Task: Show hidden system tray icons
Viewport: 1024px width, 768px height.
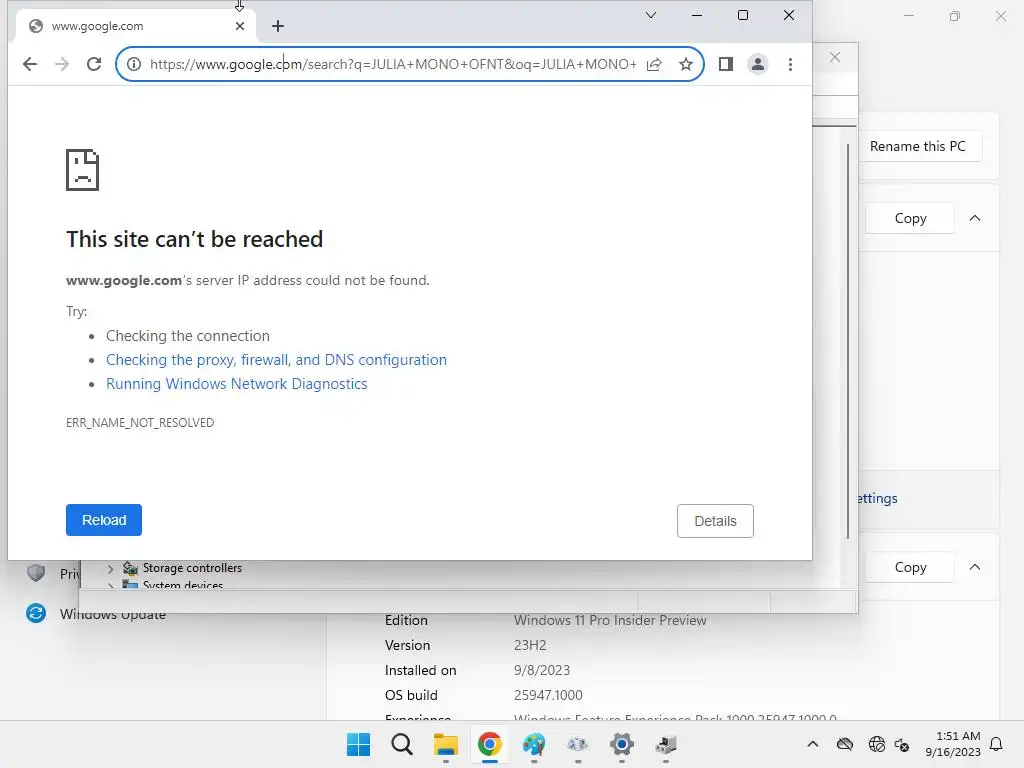Action: point(812,744)
